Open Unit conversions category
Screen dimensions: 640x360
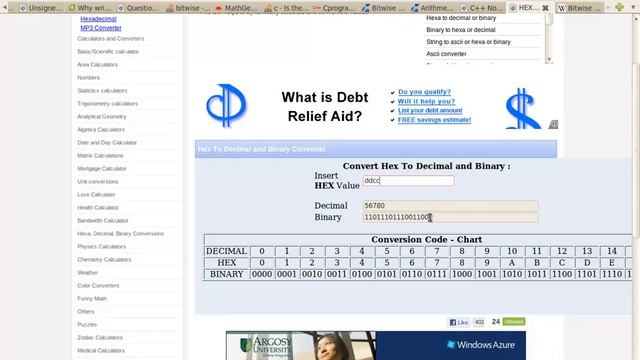tap(98, 182)
